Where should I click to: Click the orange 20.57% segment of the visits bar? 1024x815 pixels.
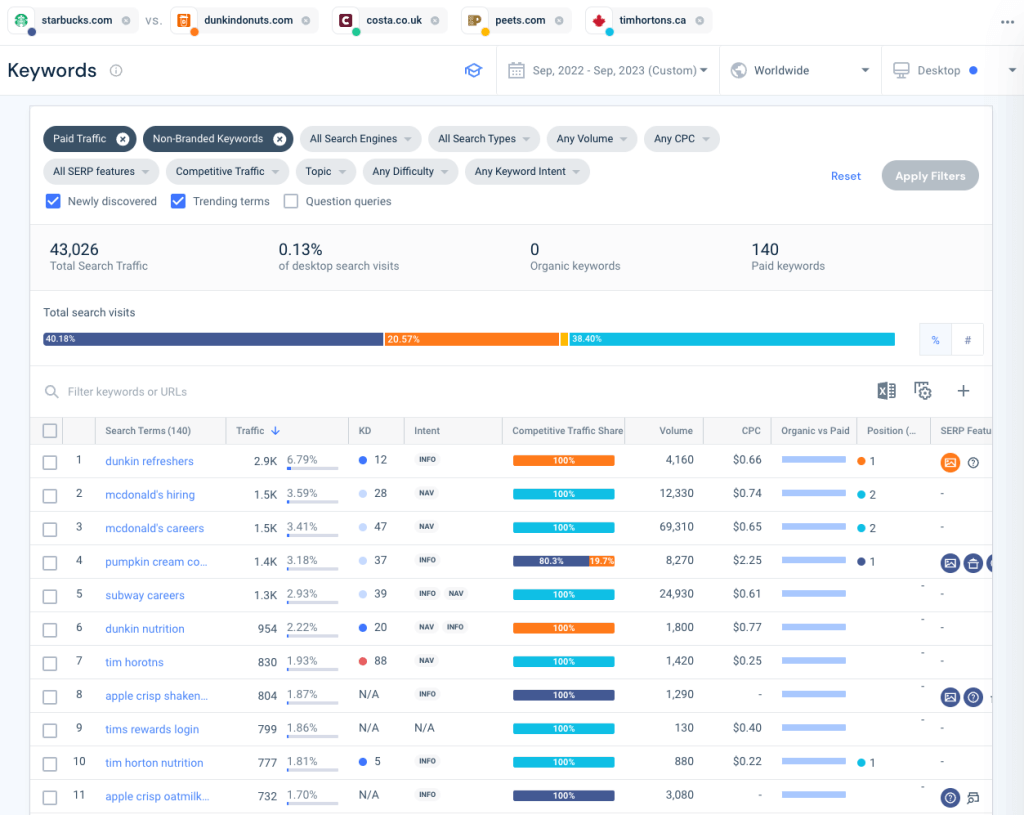point(470,339)
